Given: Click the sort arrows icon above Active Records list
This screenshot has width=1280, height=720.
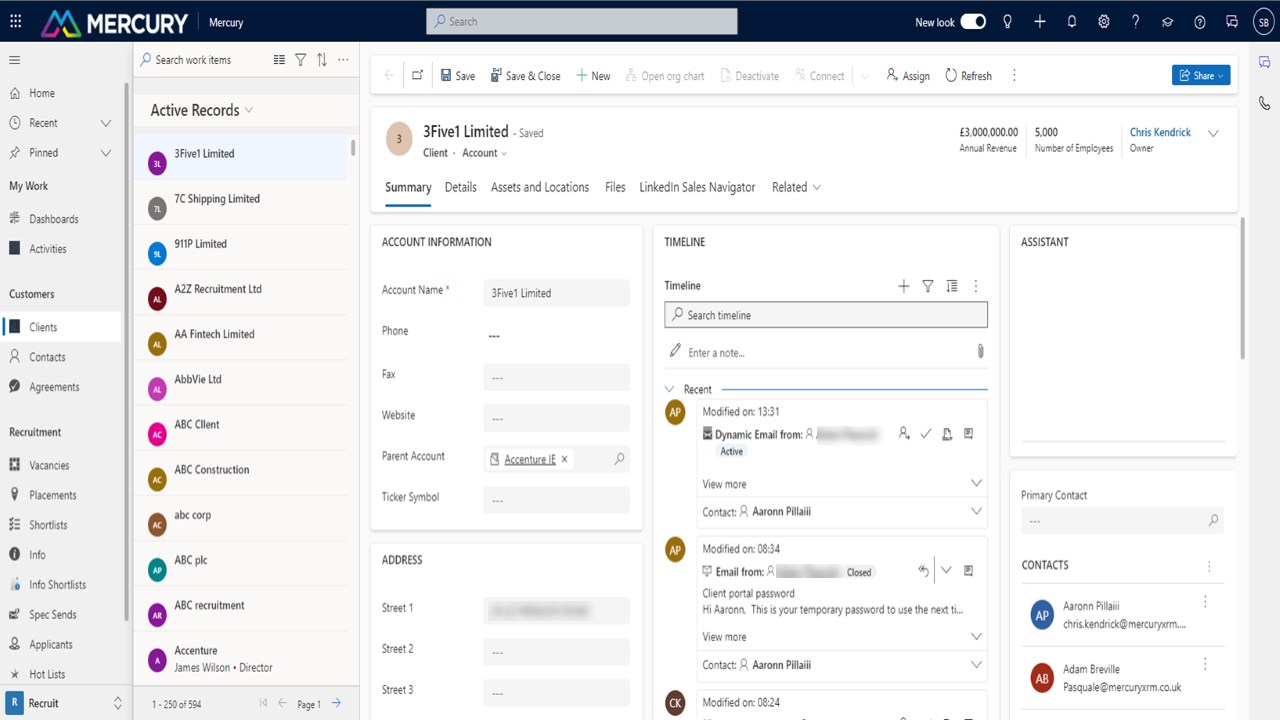Looking at the screenshot, I should [322, 60].
